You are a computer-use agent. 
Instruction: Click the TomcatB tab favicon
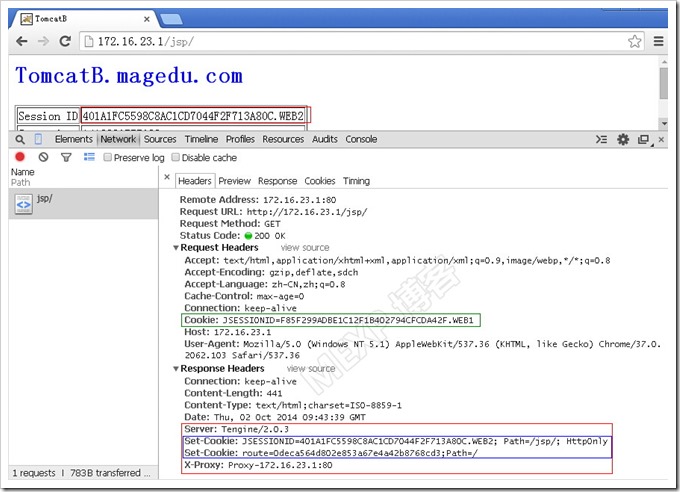tap(27, 19)
